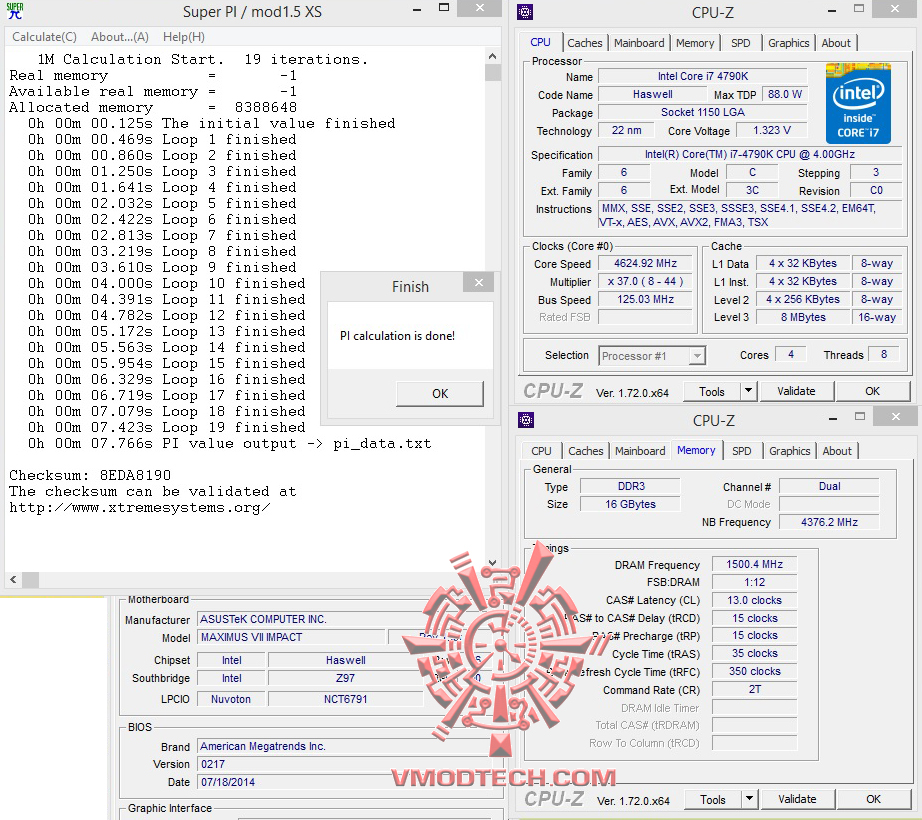Click the bottom CPU-Z window title icon

pos(526,420)
